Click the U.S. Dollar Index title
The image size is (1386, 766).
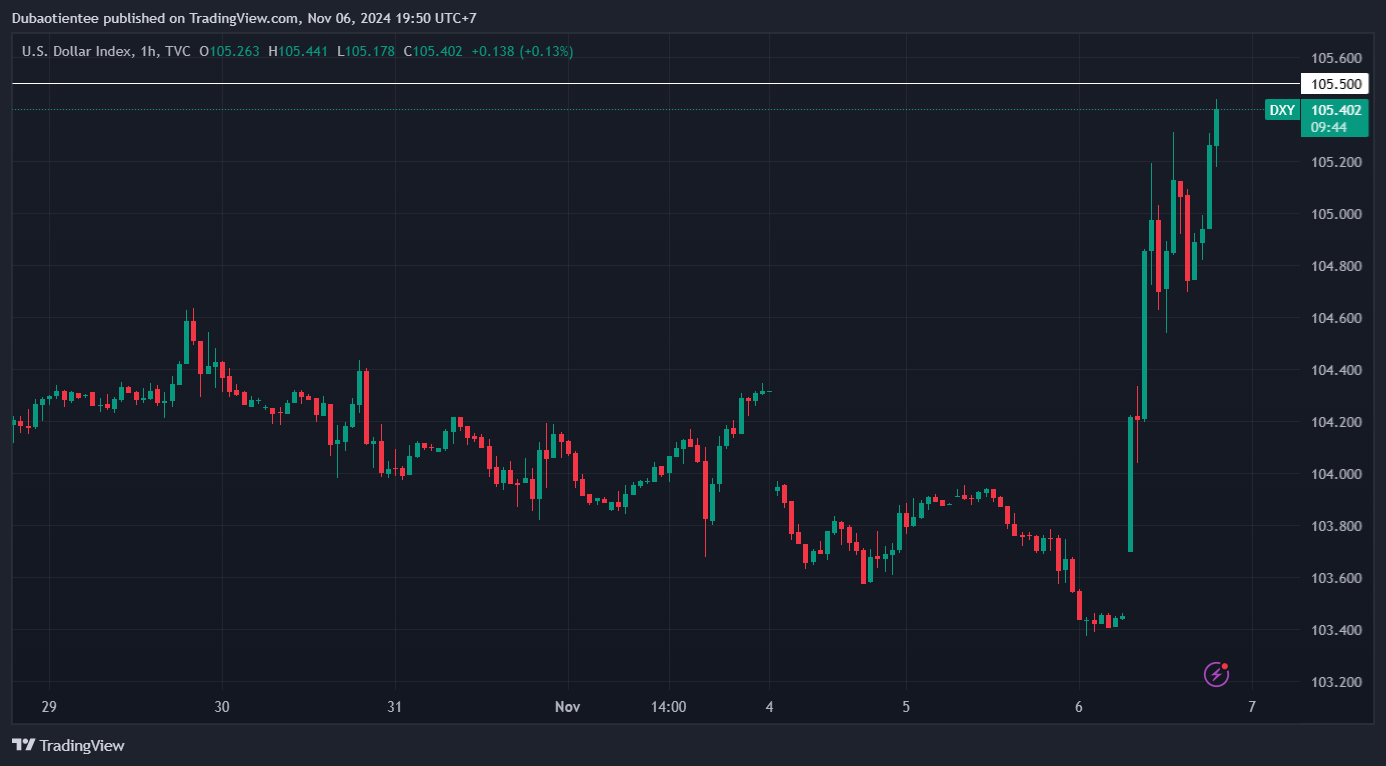point(75,51)
